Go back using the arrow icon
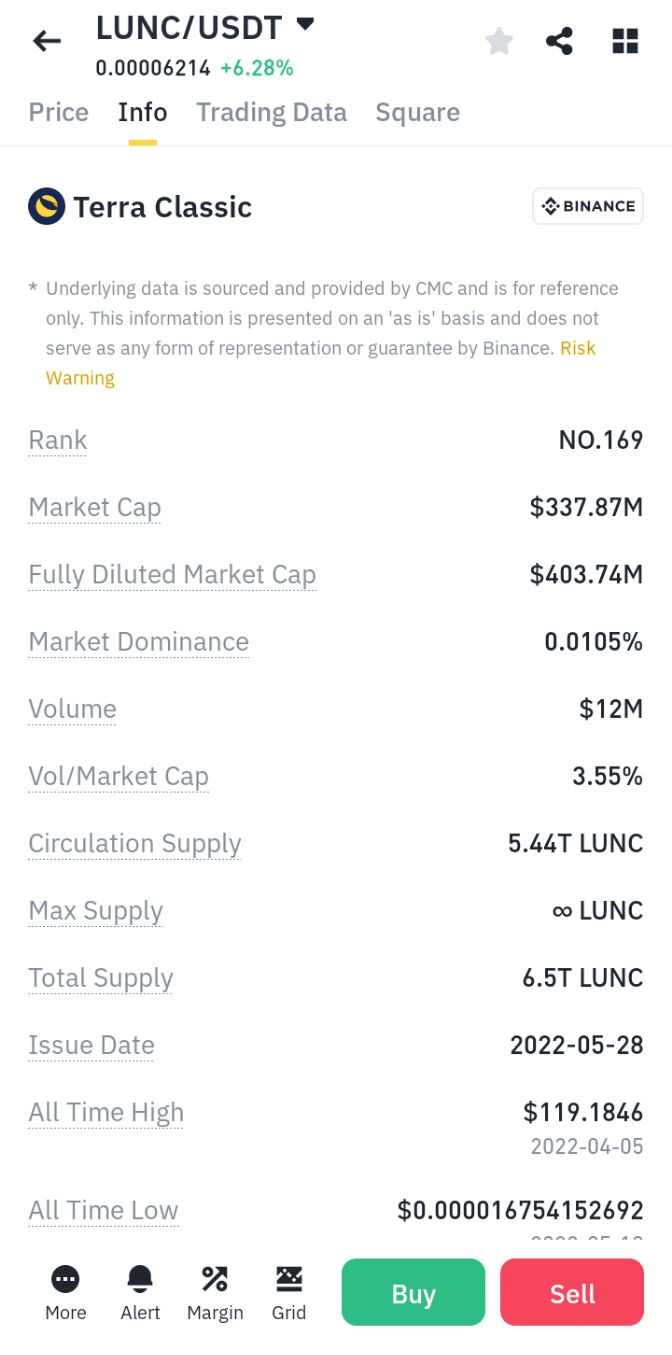Viewport: 672px width, 1355px height. 47,41
